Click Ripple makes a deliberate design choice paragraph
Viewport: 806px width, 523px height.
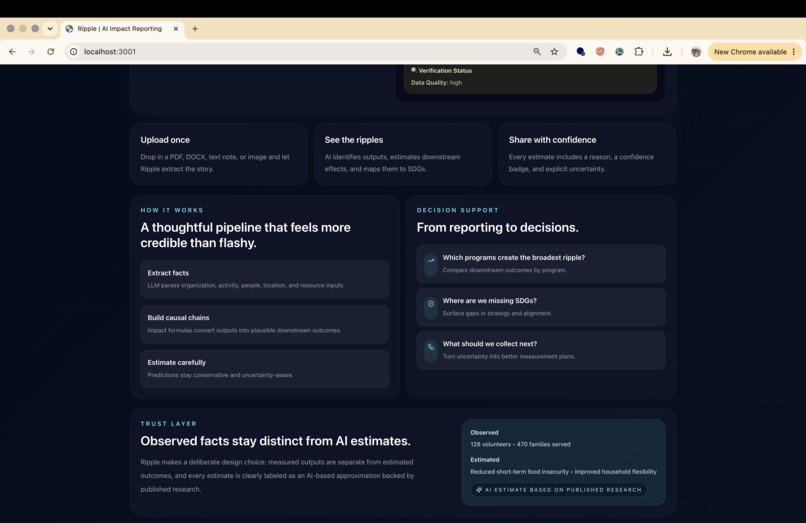(277, 476)
